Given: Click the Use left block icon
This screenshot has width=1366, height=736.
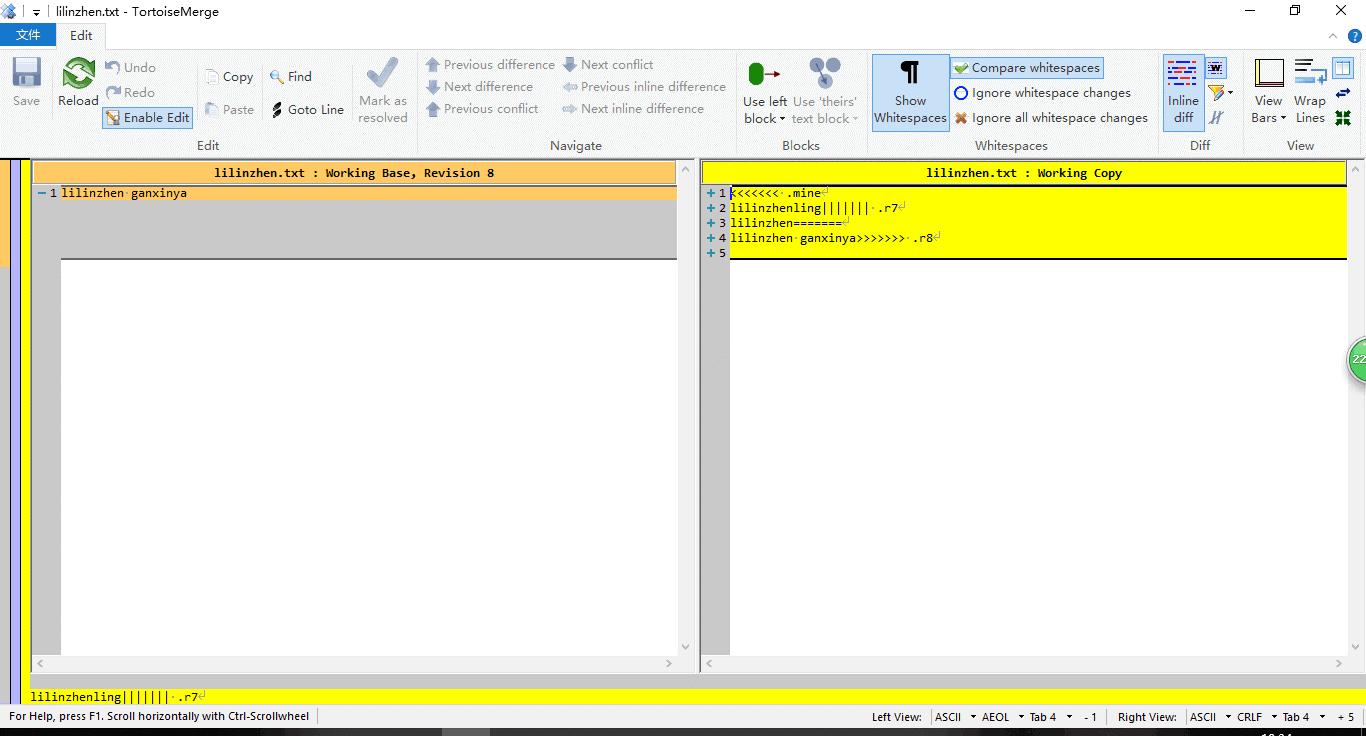Looking at the screenshot, I should tap(765, 75).
